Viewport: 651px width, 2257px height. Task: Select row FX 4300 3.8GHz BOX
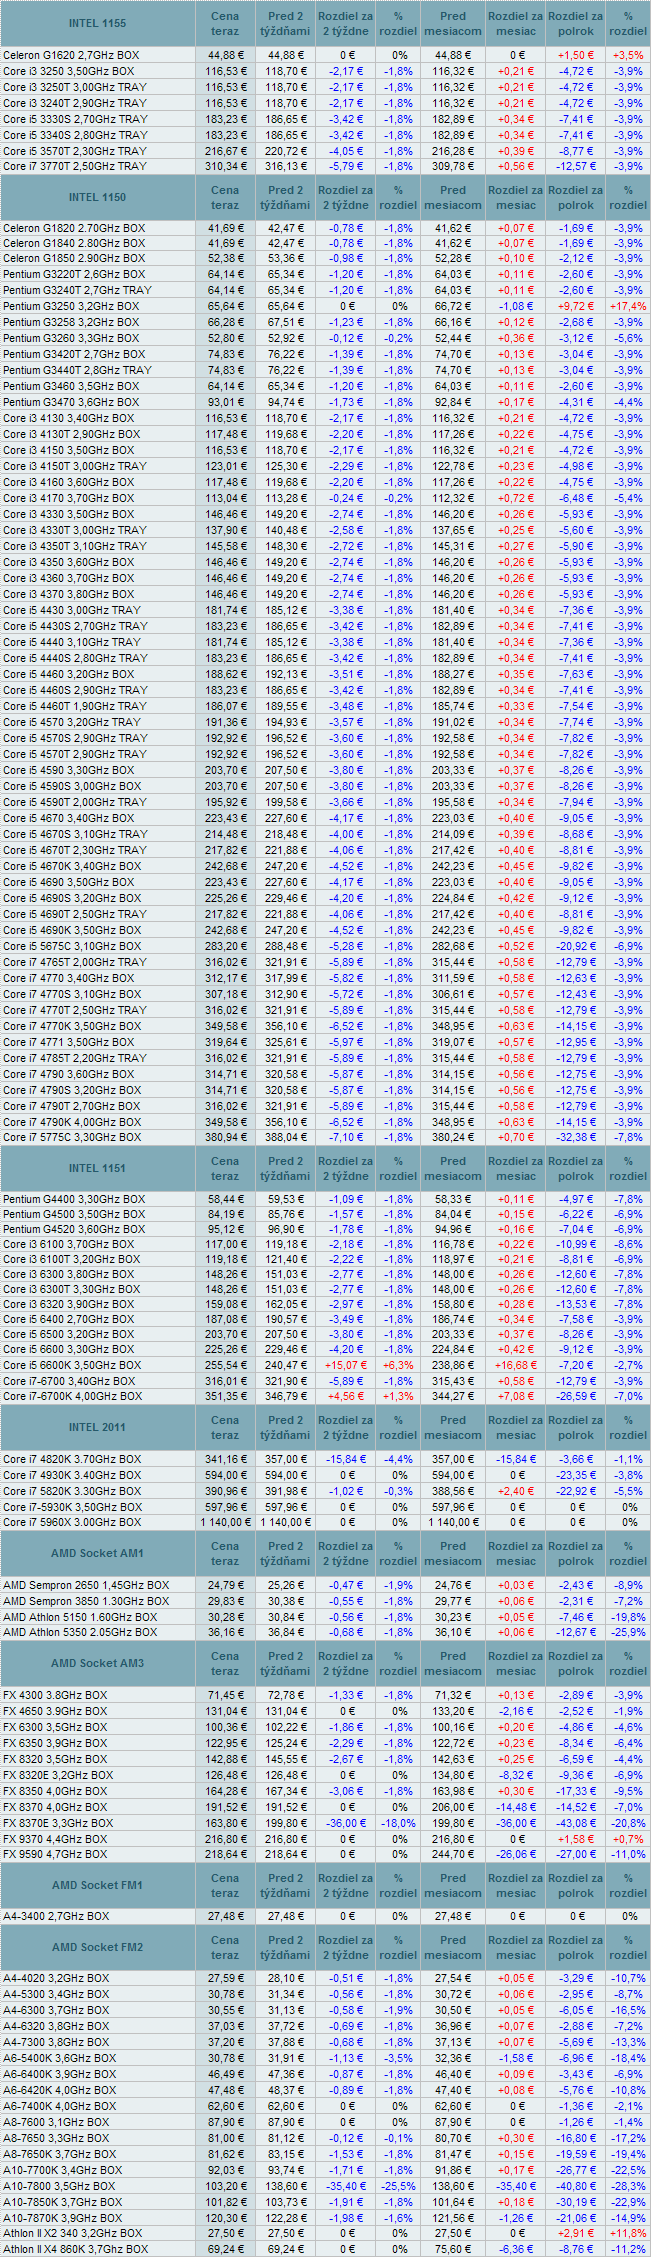click(x=325, y=1695)
